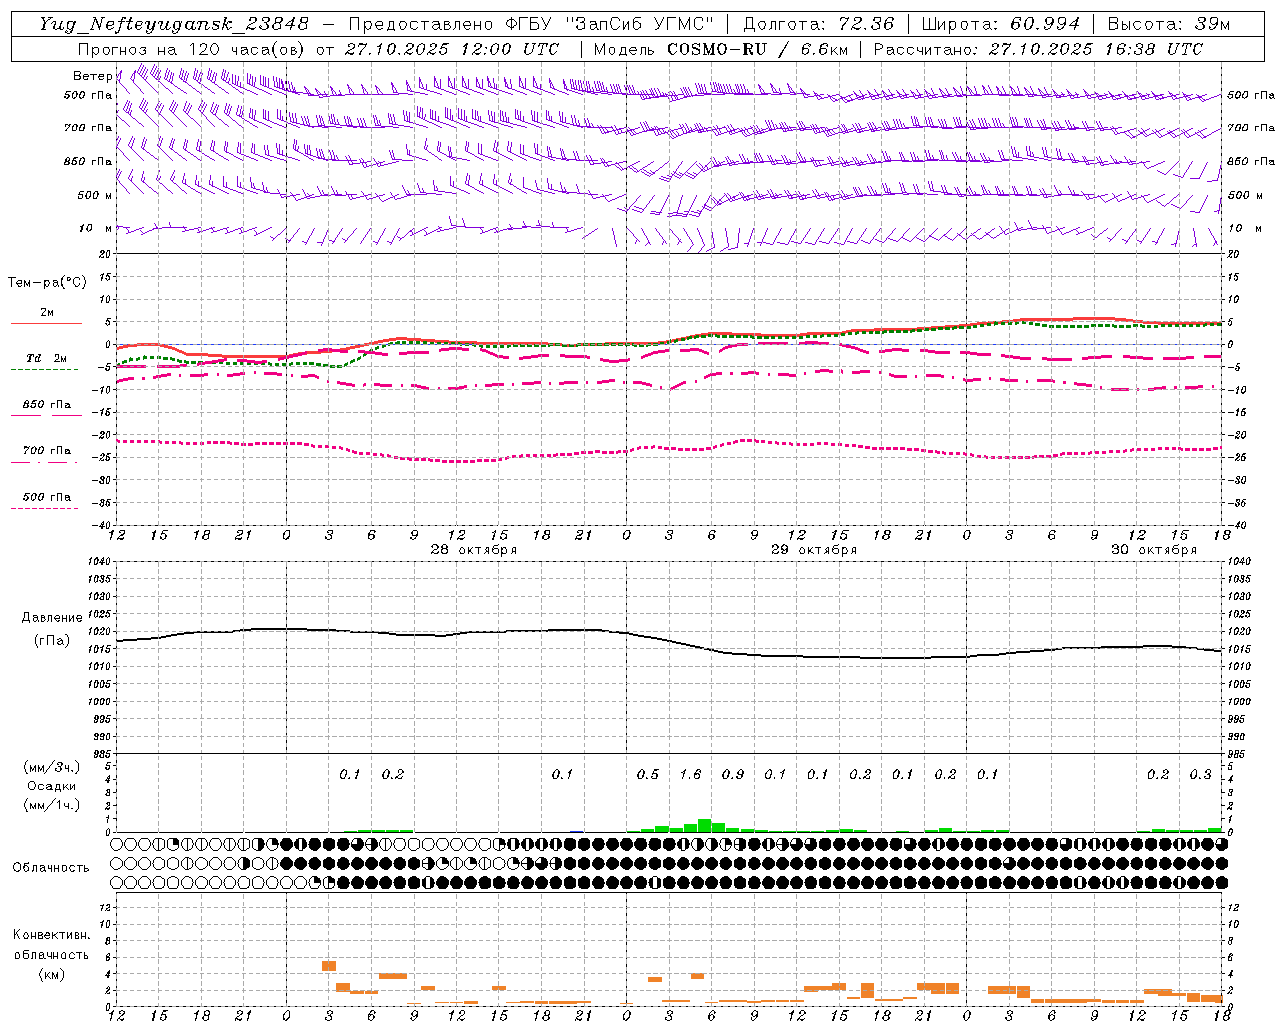Click the 0.9 precipitation value
Image resolution: width=1280 pixels, height=1024 pixels.
[x=733, y=774]
